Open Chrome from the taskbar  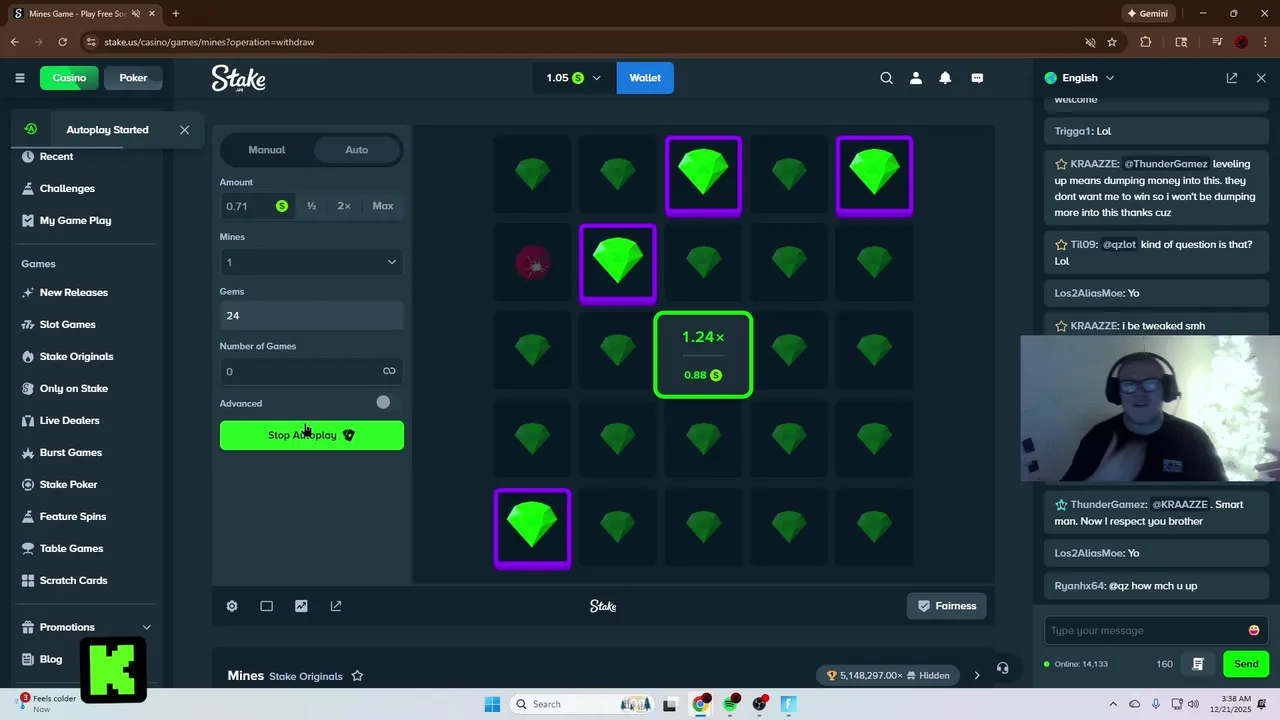[x=701, y=704]
